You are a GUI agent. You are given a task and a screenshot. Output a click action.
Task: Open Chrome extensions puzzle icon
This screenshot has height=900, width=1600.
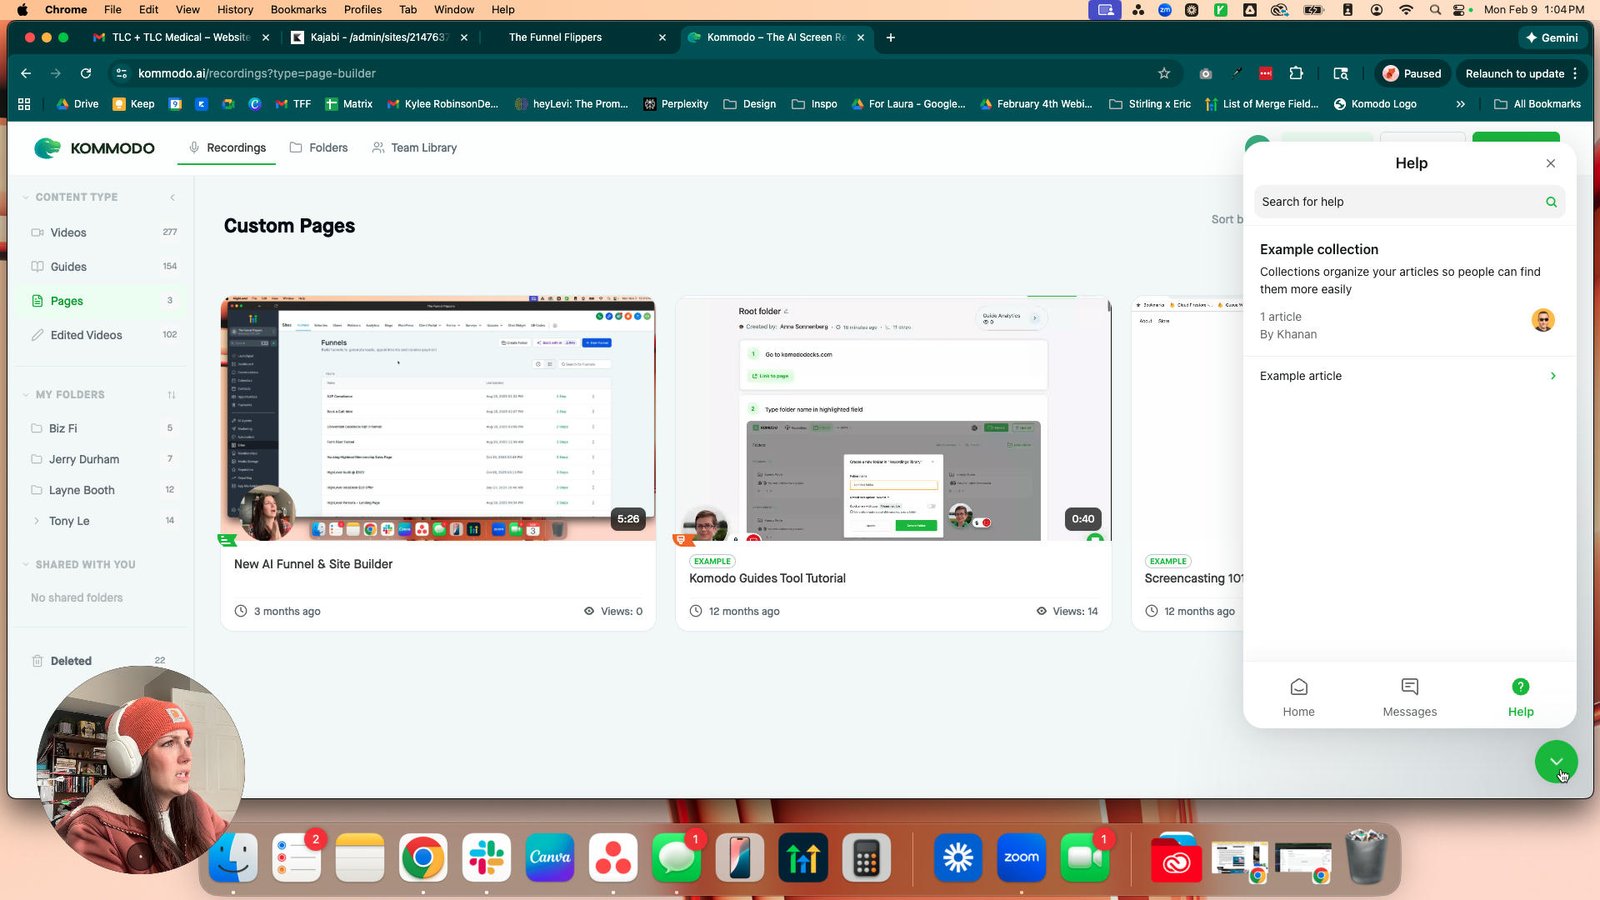[x=1296, y=73]
